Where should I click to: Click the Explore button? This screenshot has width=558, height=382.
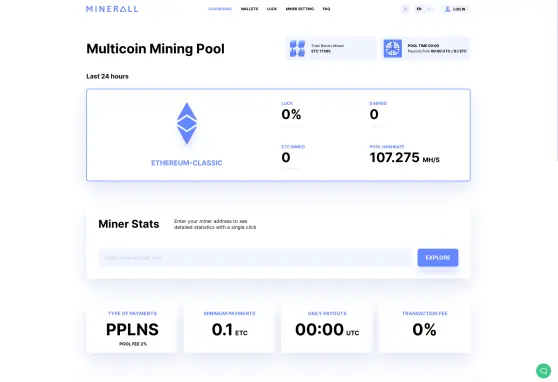click(438, 257)
